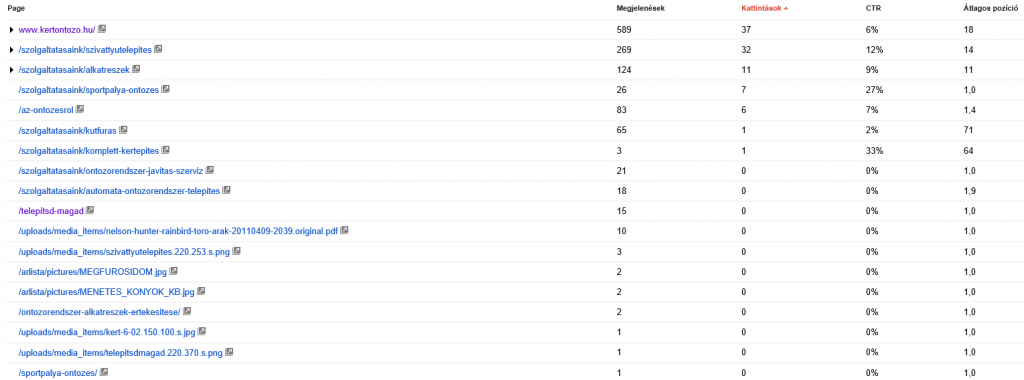Click preview icon after /sportpalya-ontozes/
1024x380 pixels.
pyautogui.click(x=104, y=372)
